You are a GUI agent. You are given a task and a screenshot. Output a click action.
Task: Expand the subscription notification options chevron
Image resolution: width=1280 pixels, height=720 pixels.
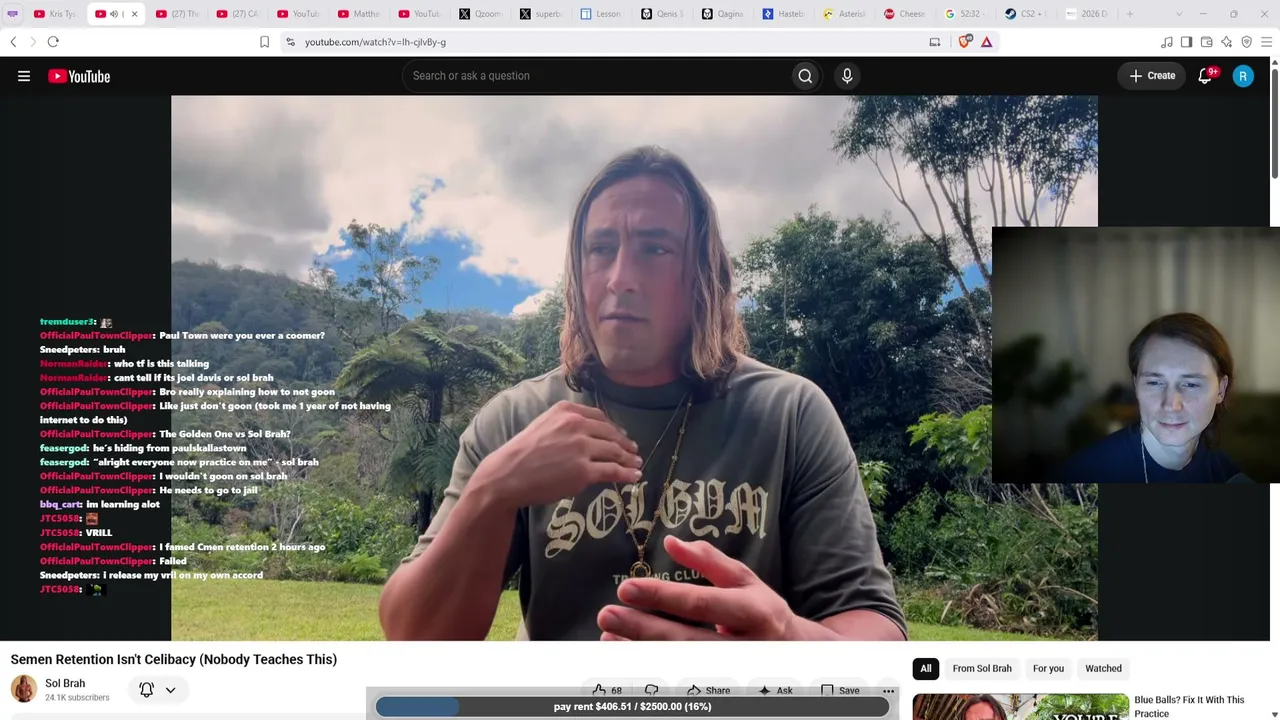coord(170,690)
